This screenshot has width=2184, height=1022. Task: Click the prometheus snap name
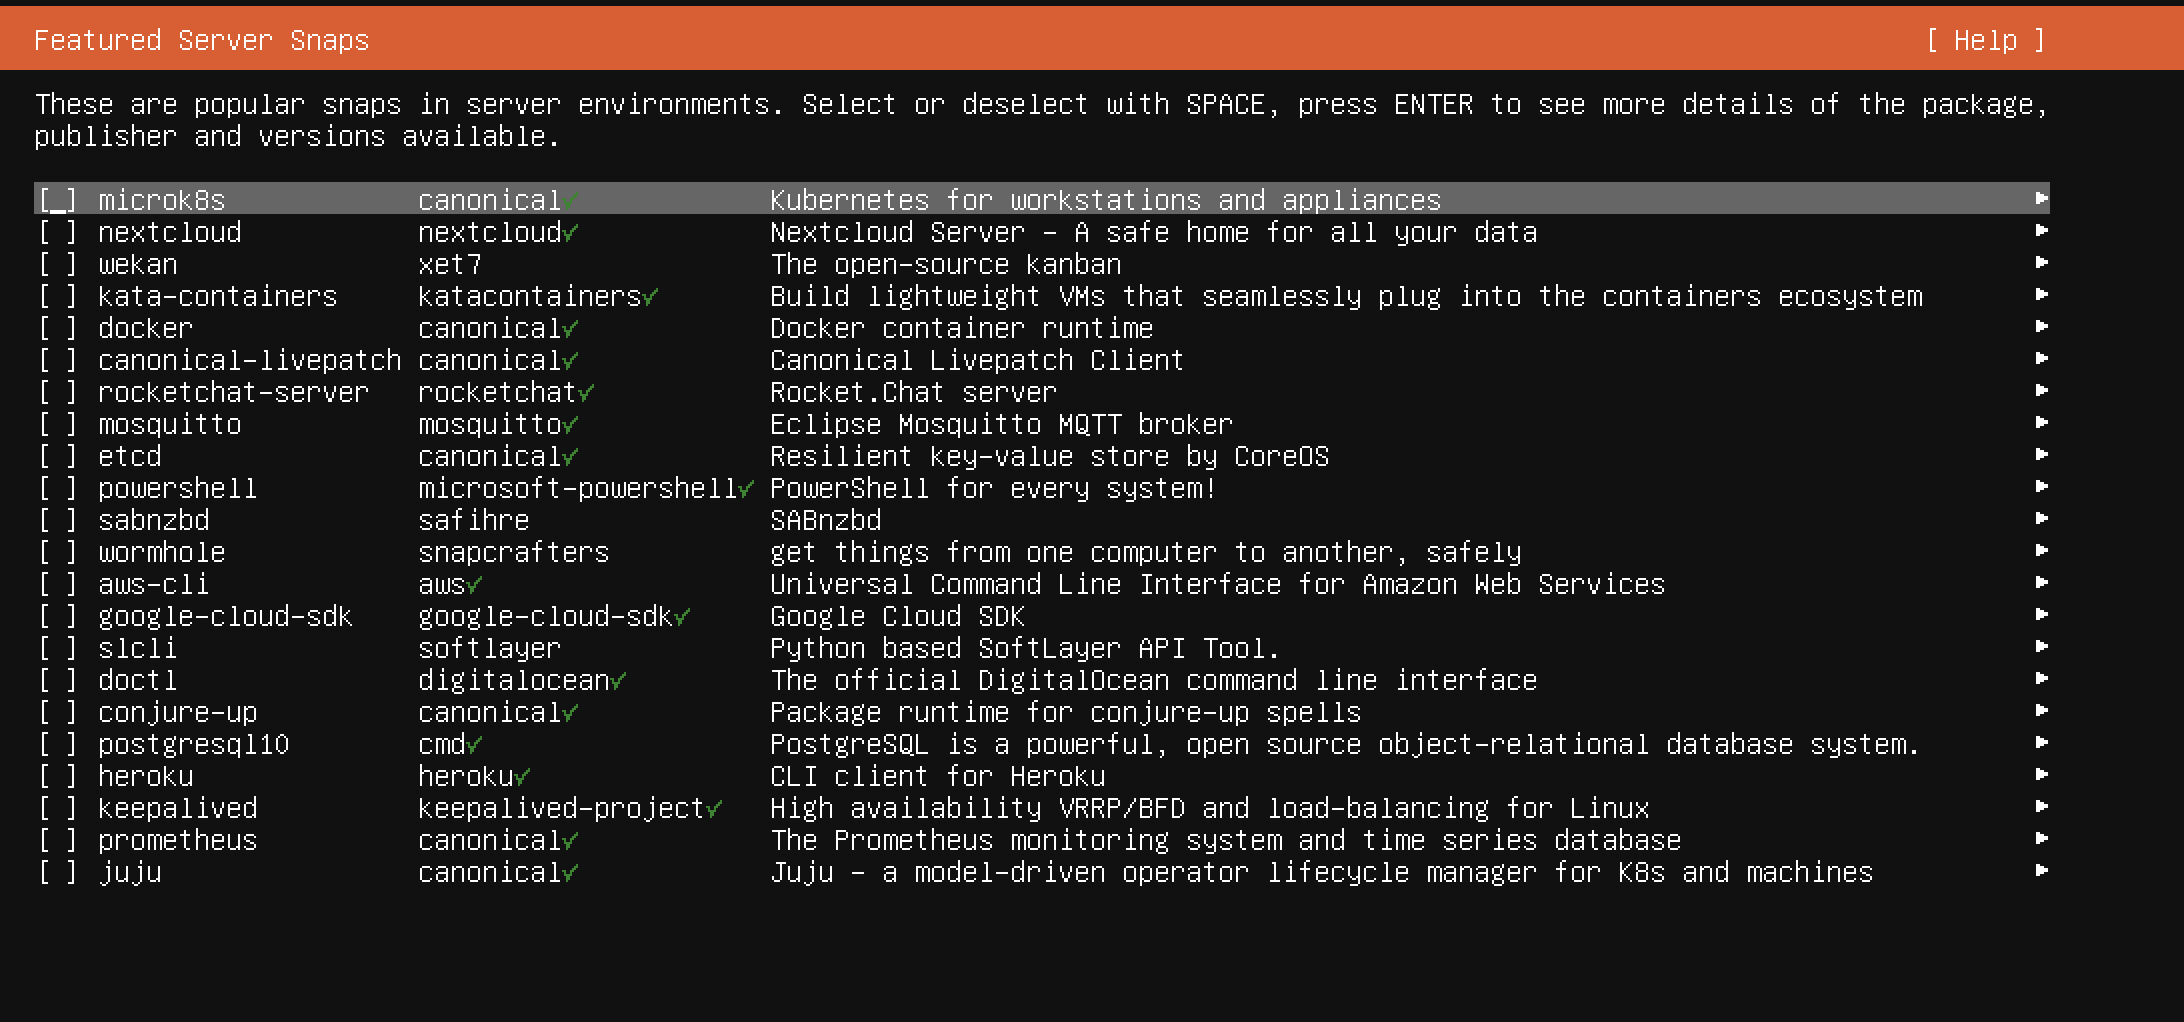177,840
